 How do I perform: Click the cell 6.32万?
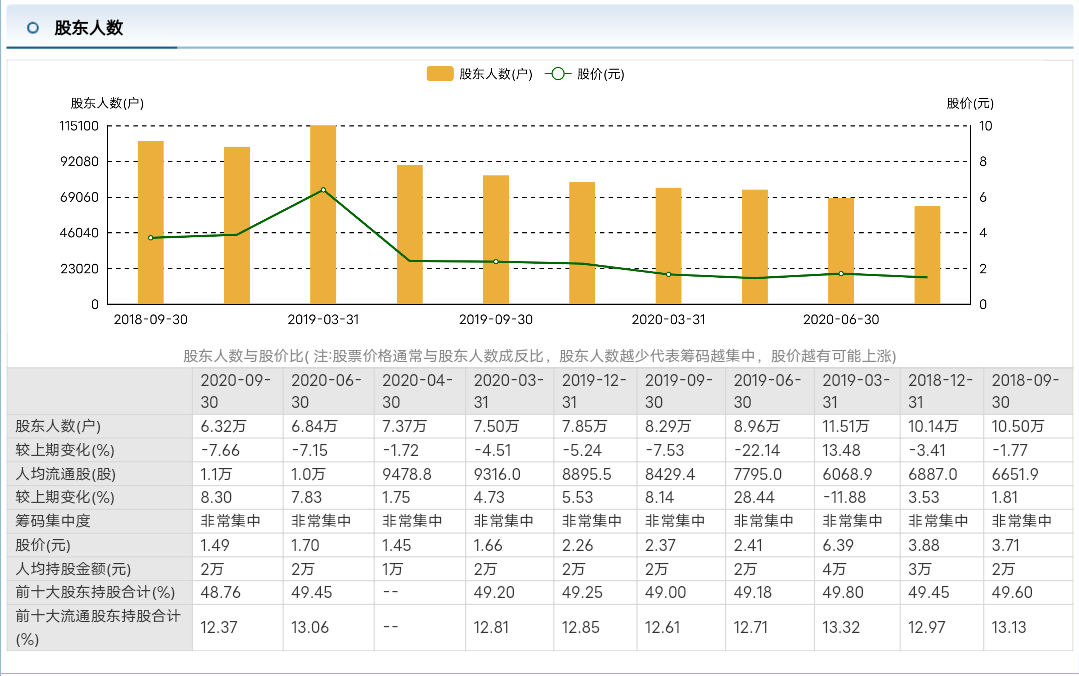[224, 426]
